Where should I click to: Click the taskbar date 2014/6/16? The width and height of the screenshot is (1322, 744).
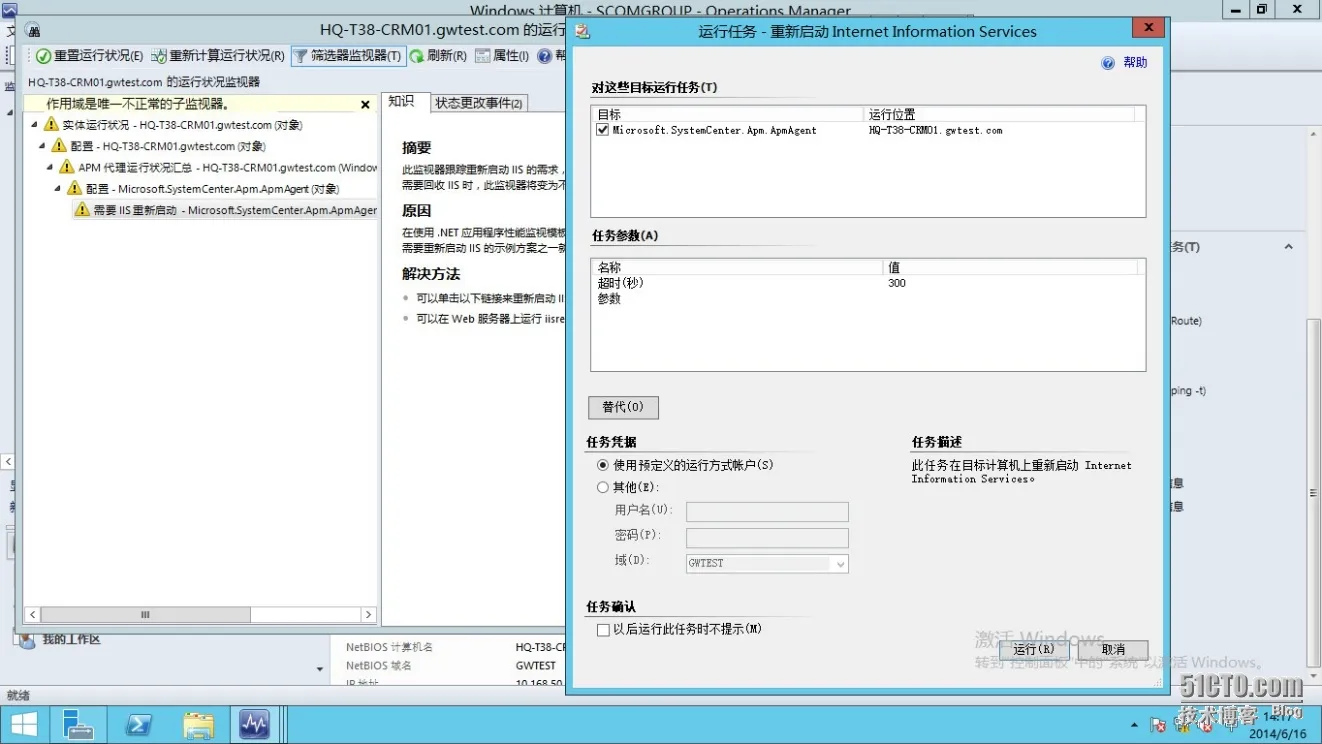[x=1278, y=734]
